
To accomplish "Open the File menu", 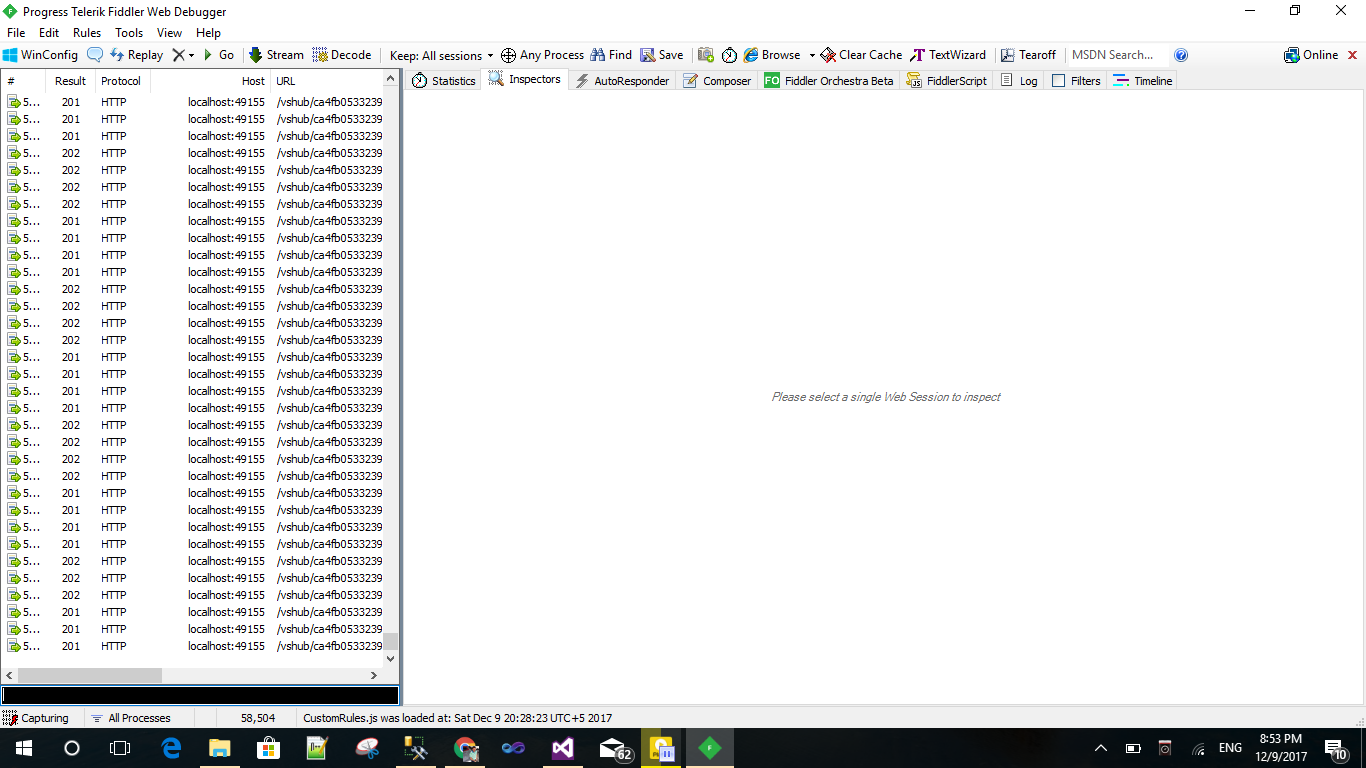I will point(16,33).
